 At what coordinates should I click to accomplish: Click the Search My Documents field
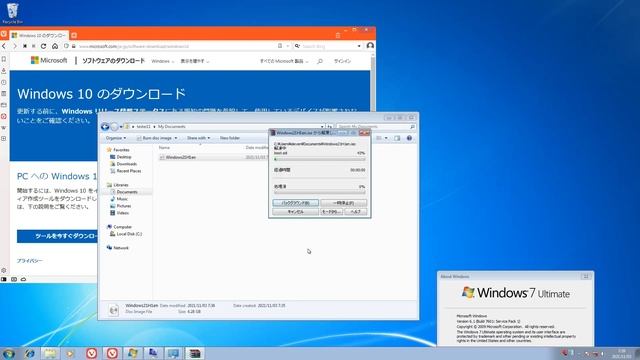(x=376, y=127)
